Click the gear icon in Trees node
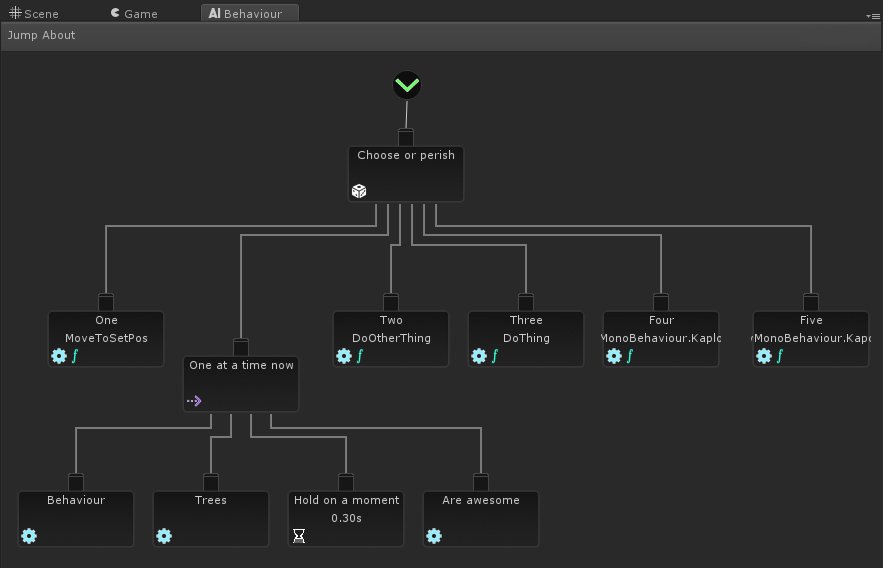The width and height of the screenshot is (883, 568). 164,536
